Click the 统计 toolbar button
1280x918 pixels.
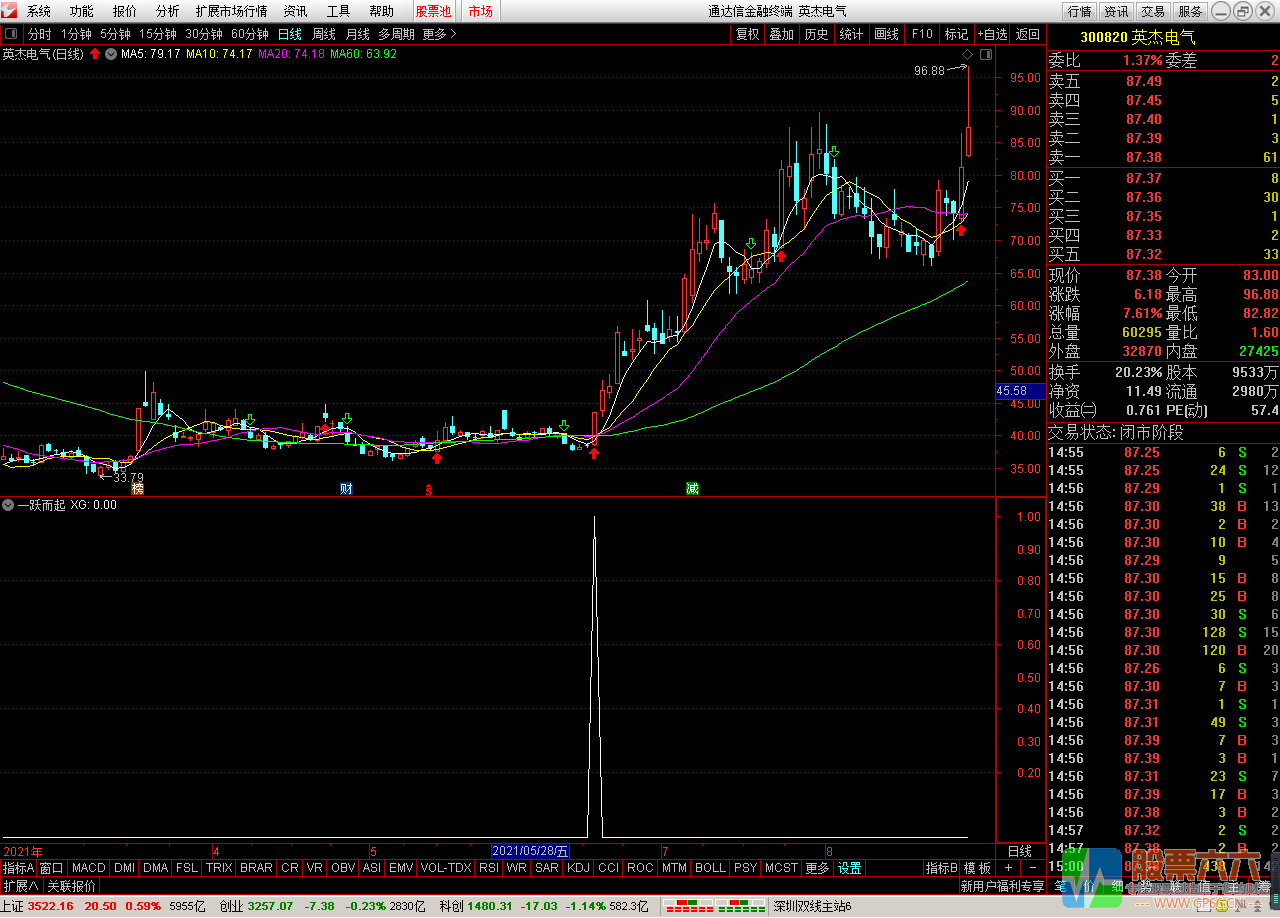point(851,34)
